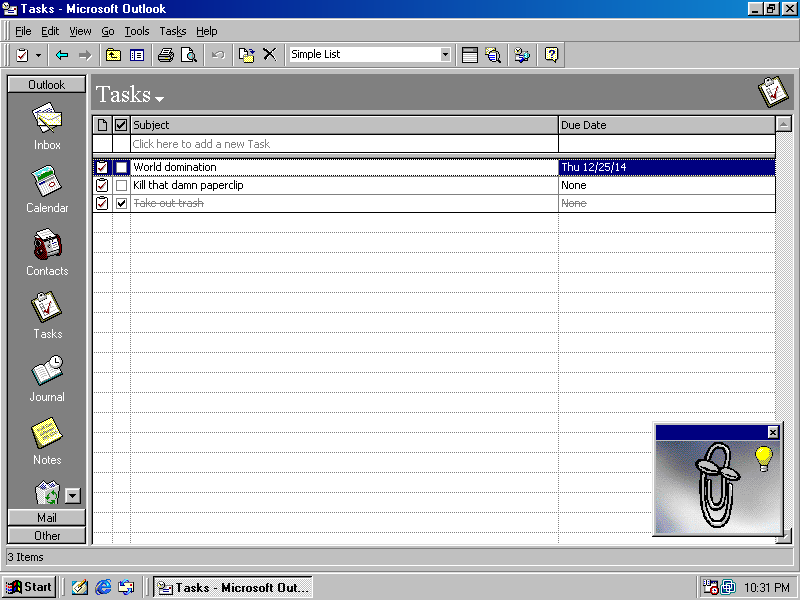Uncheck the Take out trash task
Viewport: 800px width, 600px height.
[121, 203]
